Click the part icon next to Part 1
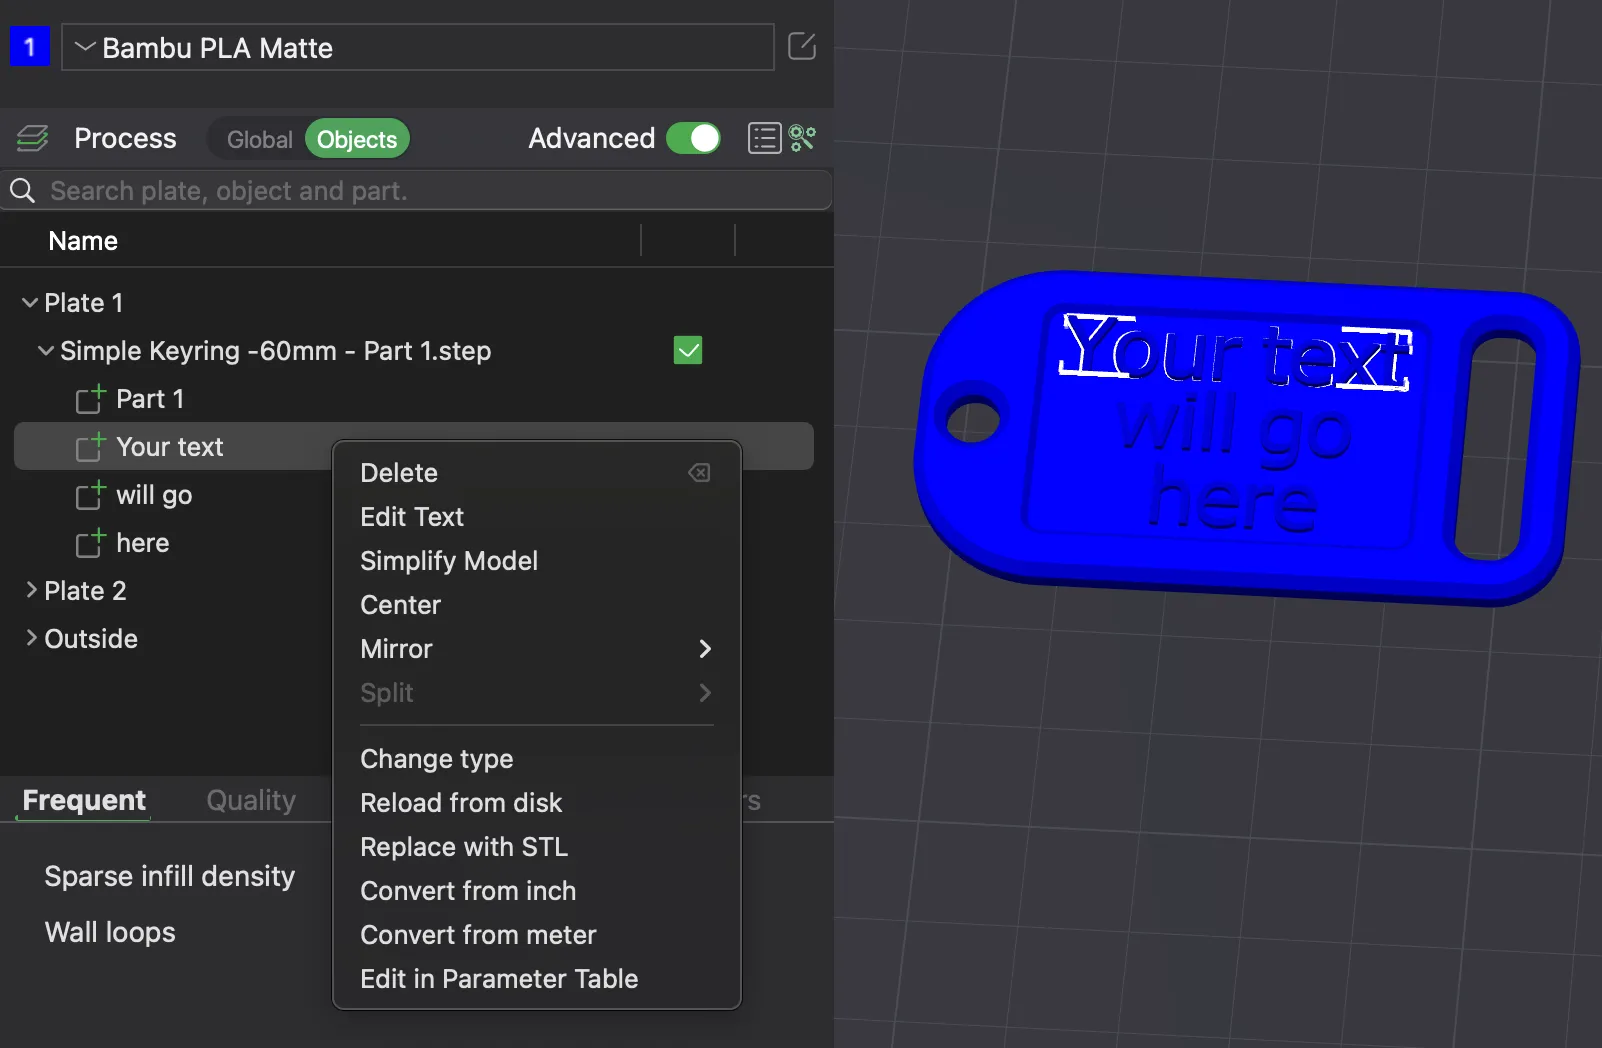1602x1048 pixels. point(89,399)
